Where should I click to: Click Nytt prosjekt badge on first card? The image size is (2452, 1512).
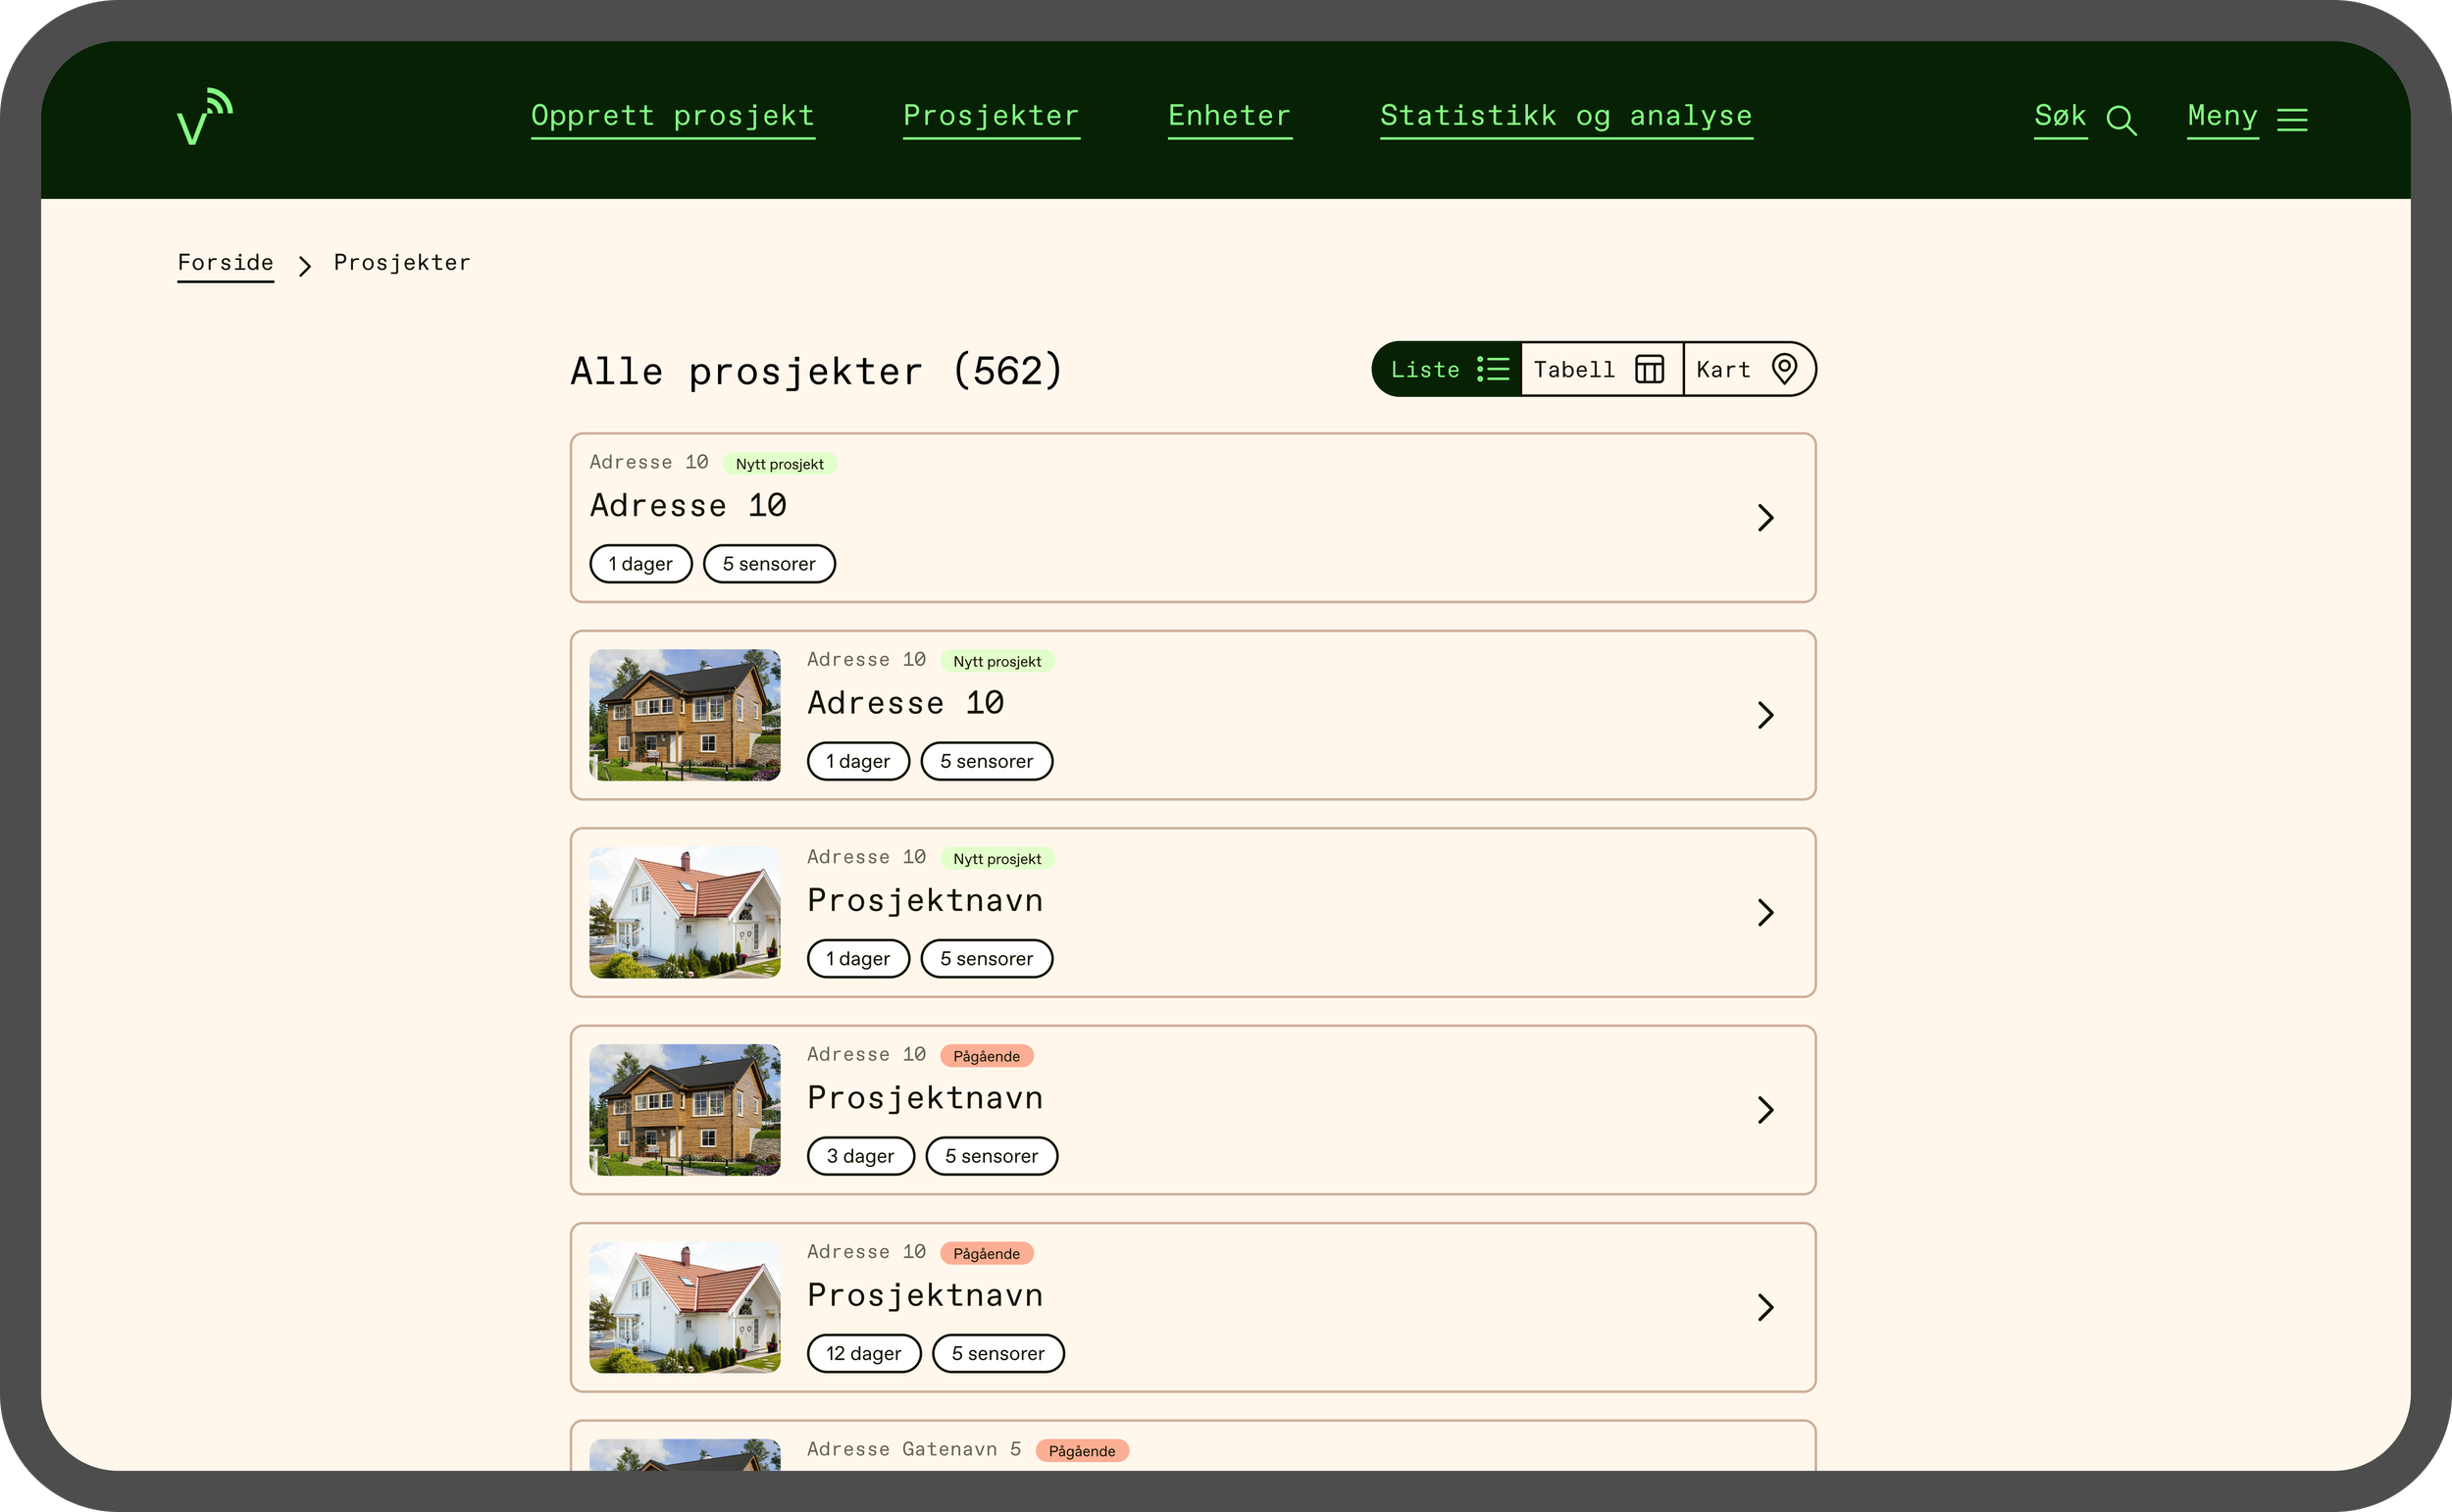click(780, 464)
